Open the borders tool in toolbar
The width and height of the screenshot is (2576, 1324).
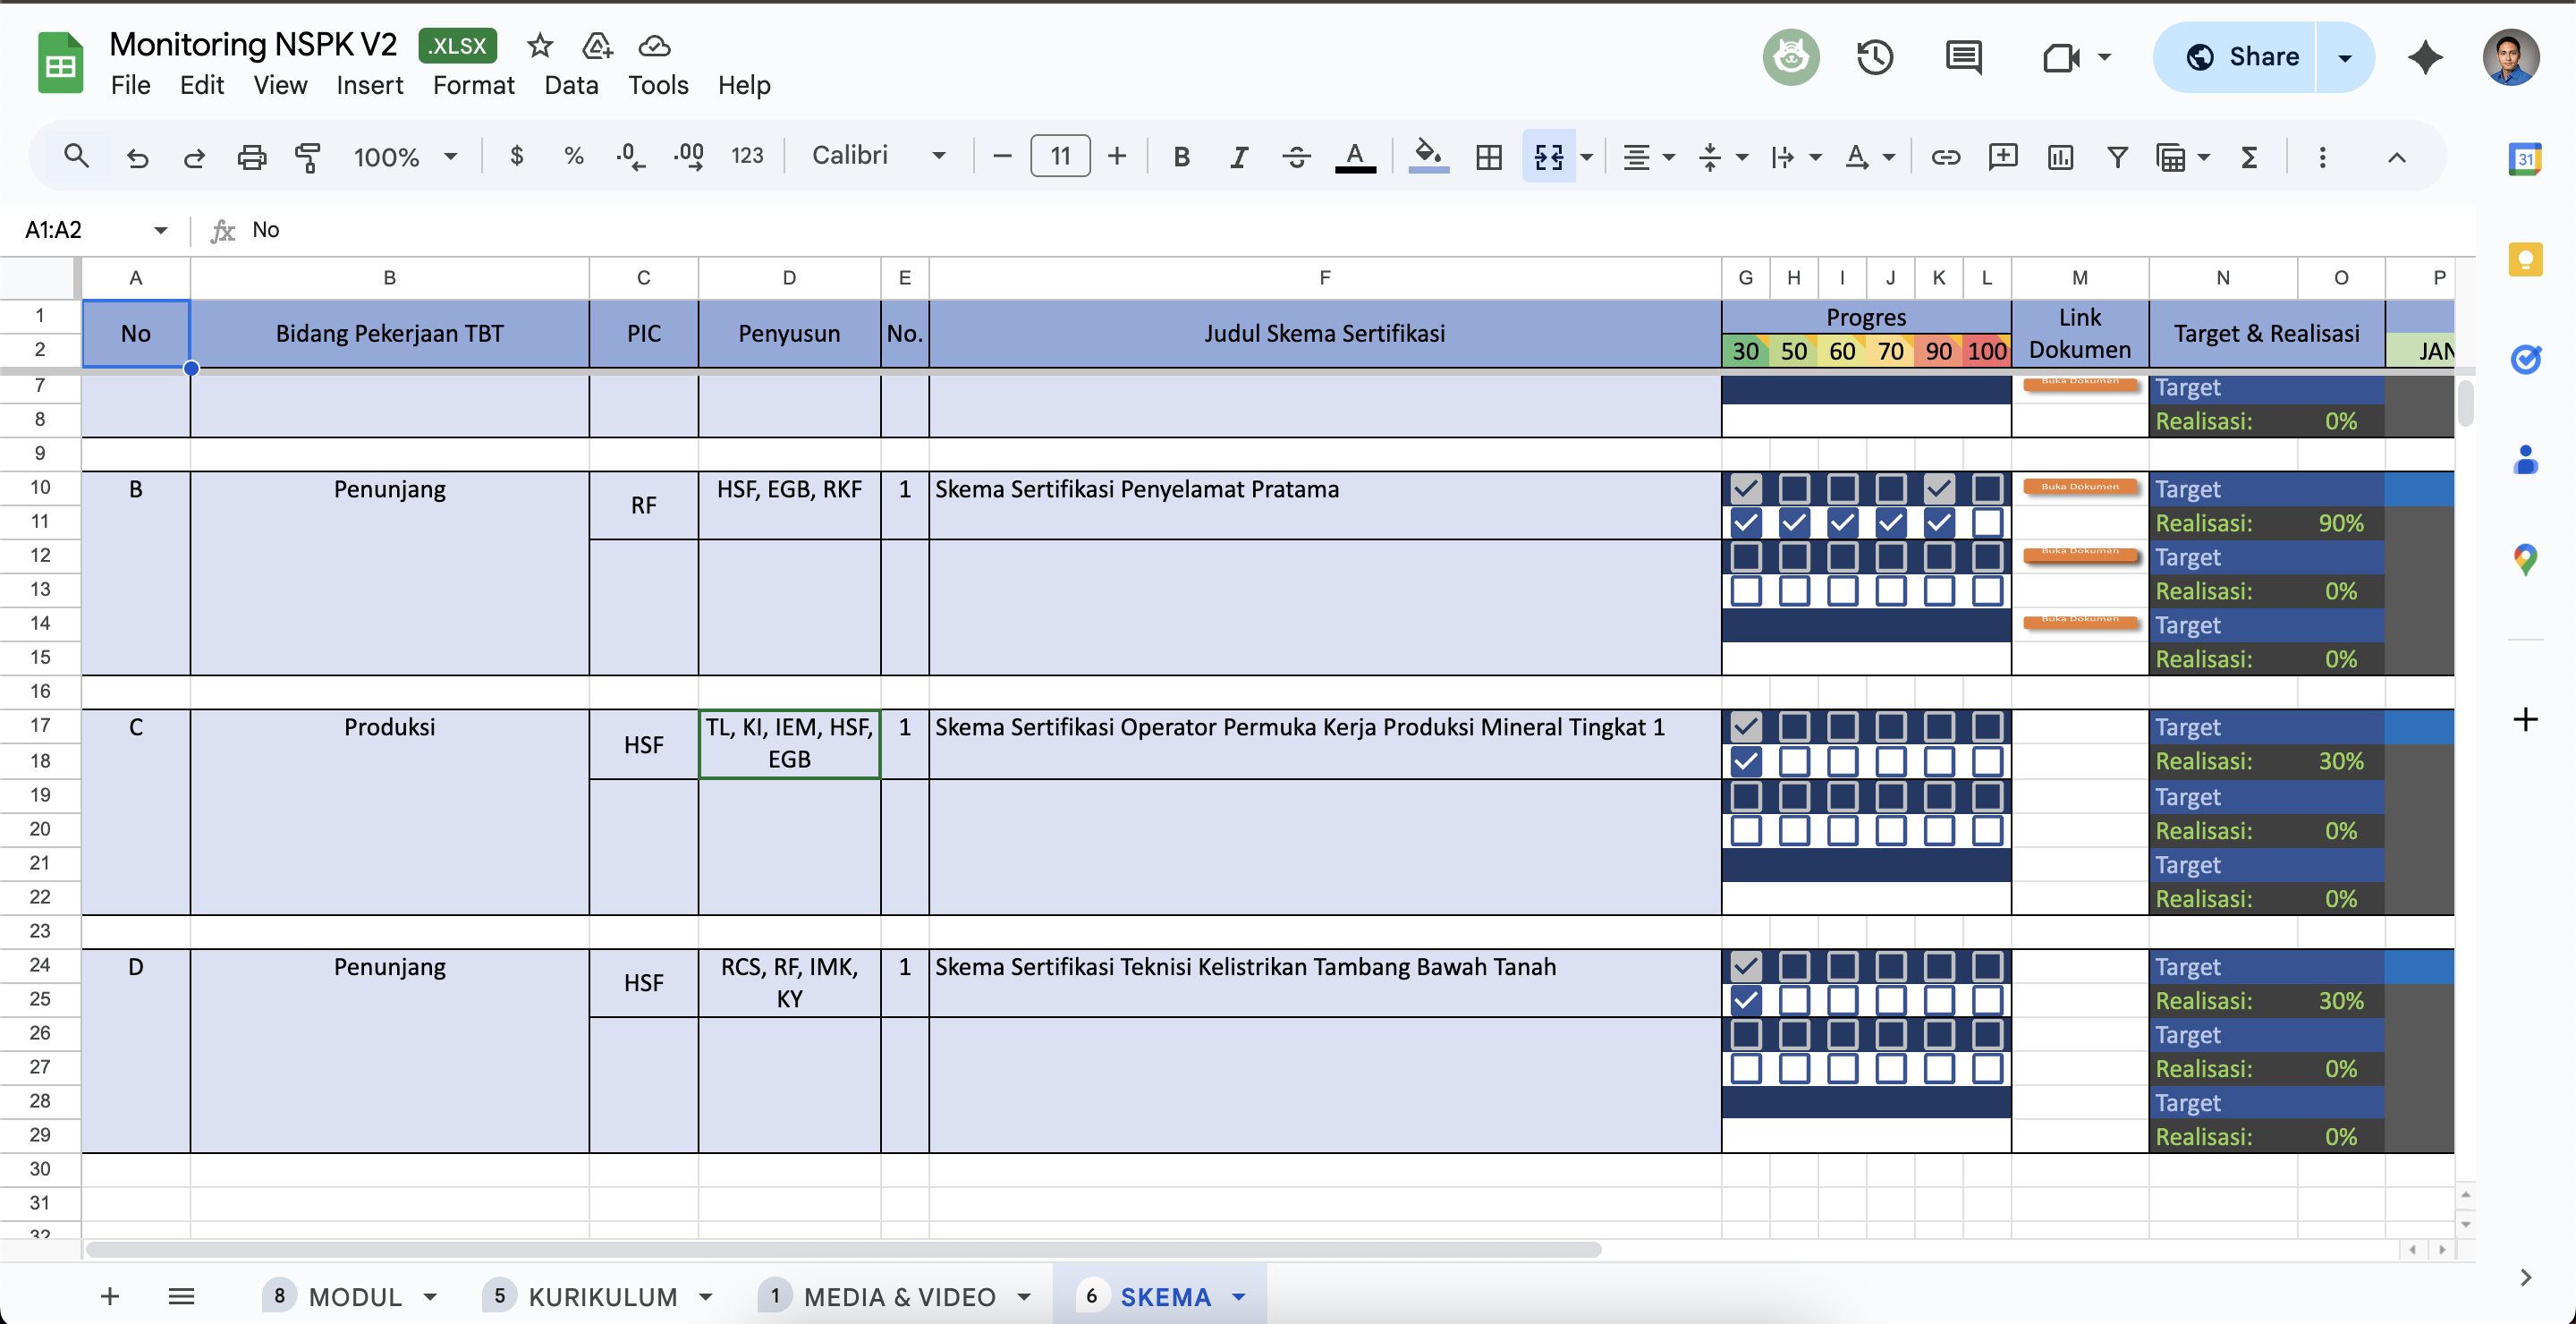1489,157
